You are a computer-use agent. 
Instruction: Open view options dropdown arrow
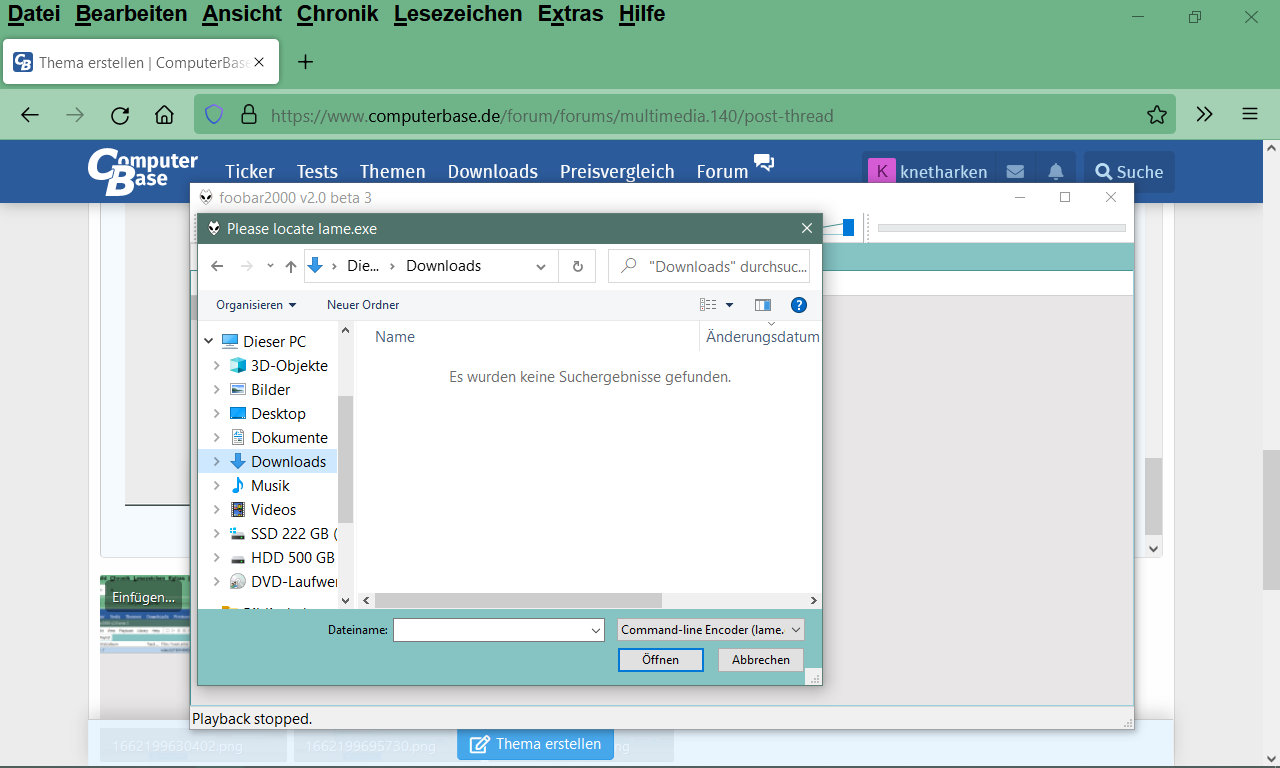click(x=729, y=305)
